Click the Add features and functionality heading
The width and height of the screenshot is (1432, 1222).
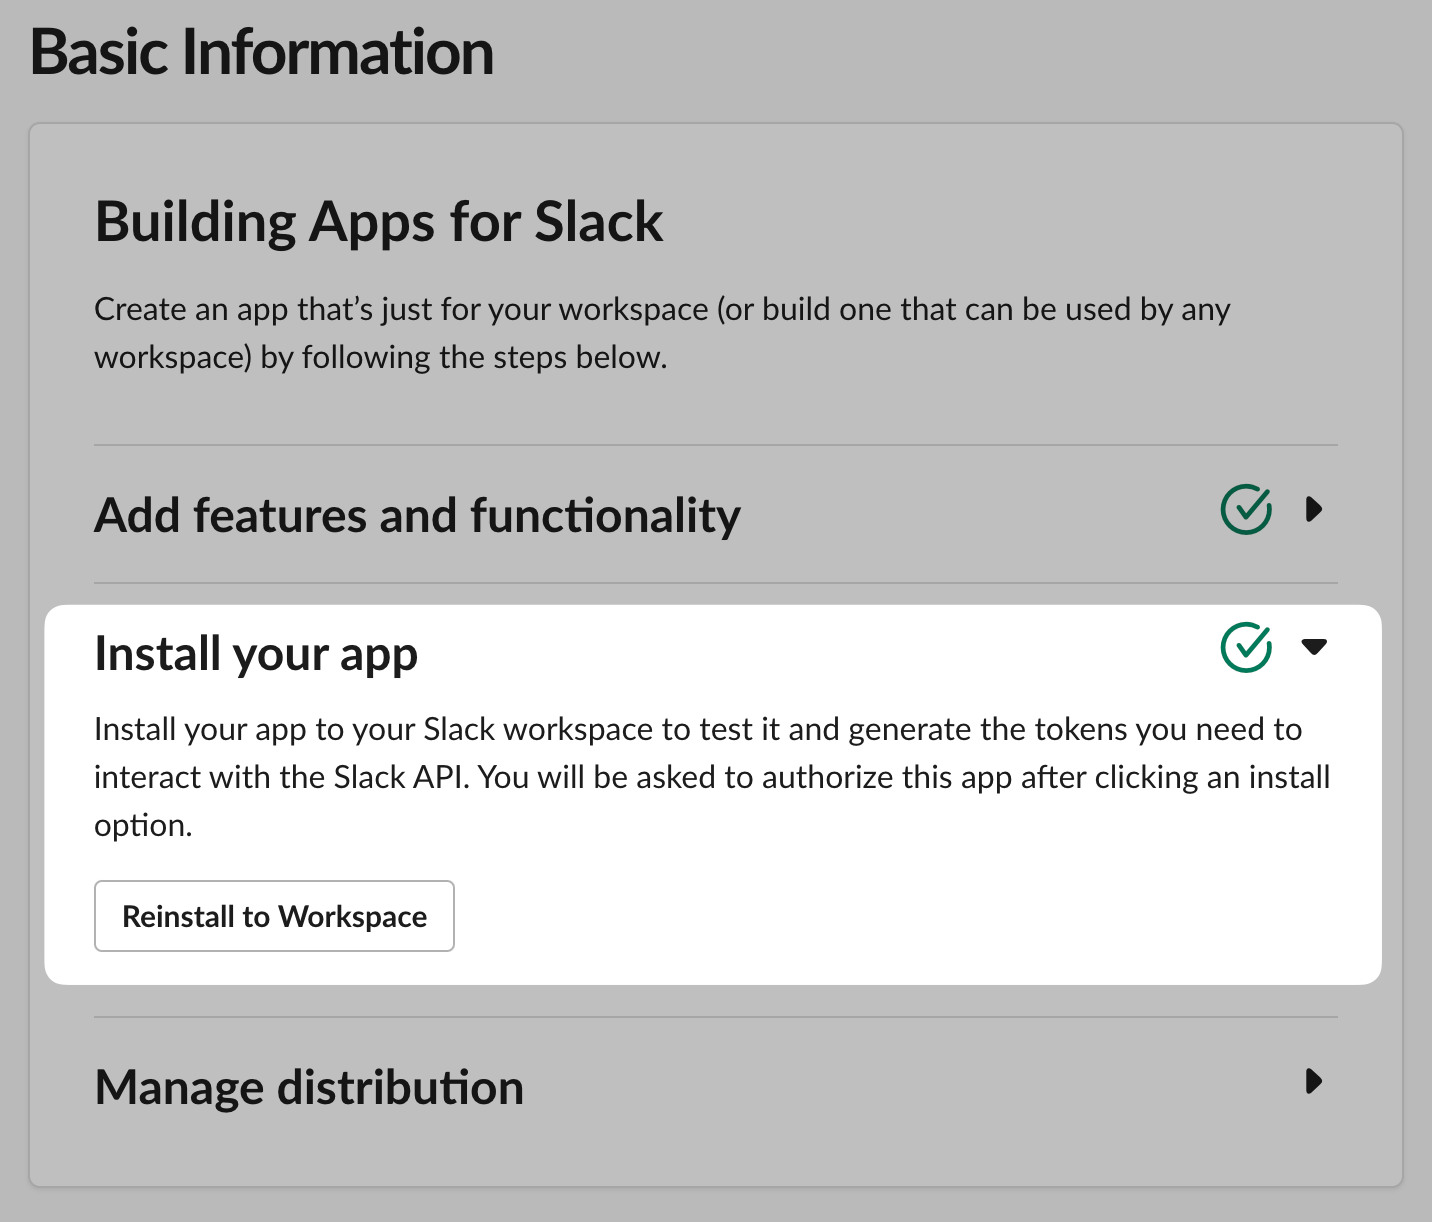click(417, 516)
